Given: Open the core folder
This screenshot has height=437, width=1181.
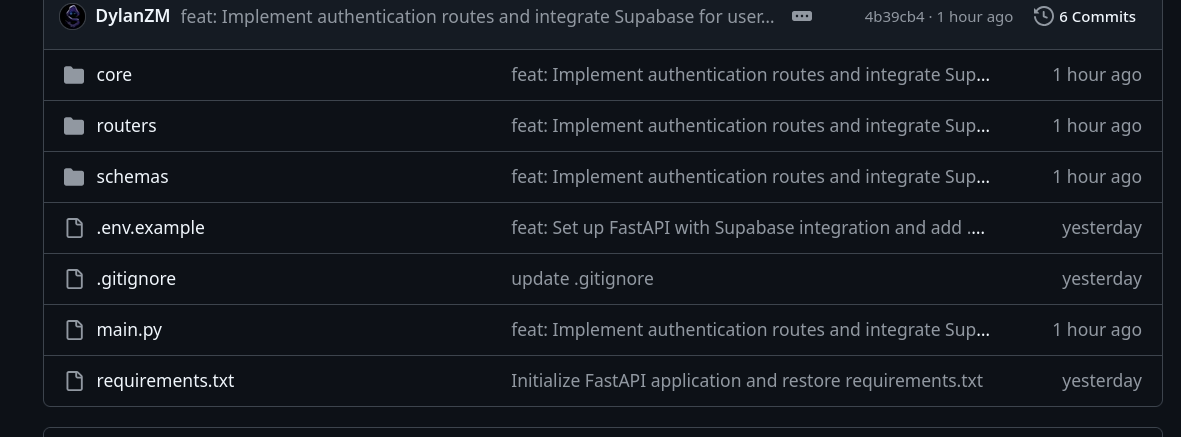Looking at the screenshot, I should (x=114, y=75).
